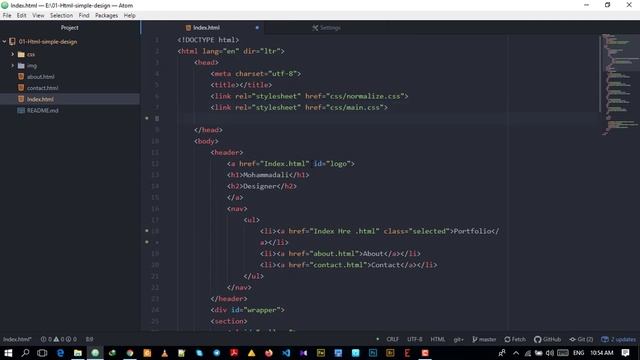The height and width of the screenshot is (360, 640).
Task: Open contact.html in the tree
Action: (42, 88)
